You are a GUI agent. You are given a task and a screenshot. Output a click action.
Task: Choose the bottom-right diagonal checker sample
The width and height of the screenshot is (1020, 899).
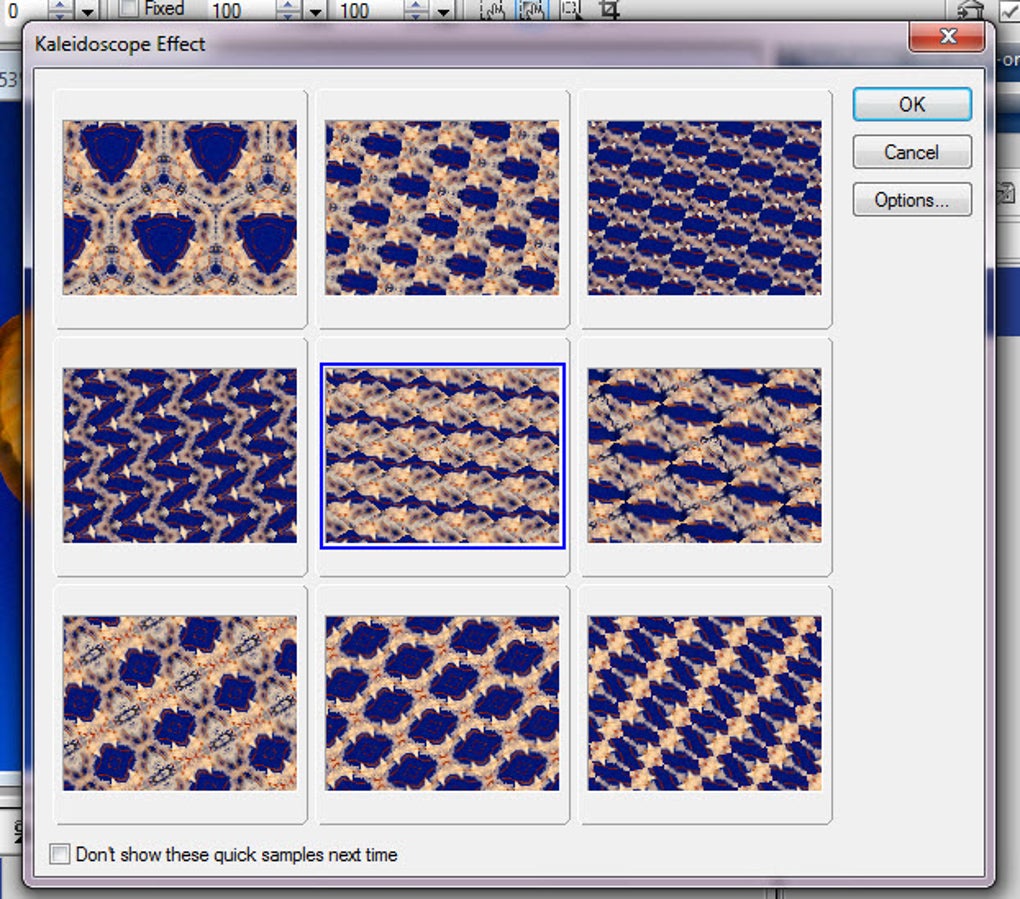705,703
